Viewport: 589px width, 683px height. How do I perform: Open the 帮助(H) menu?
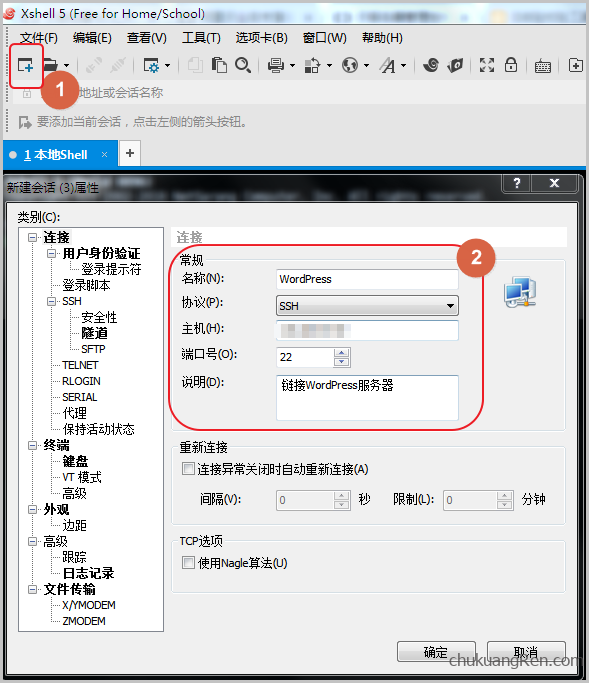click(382, 38)
